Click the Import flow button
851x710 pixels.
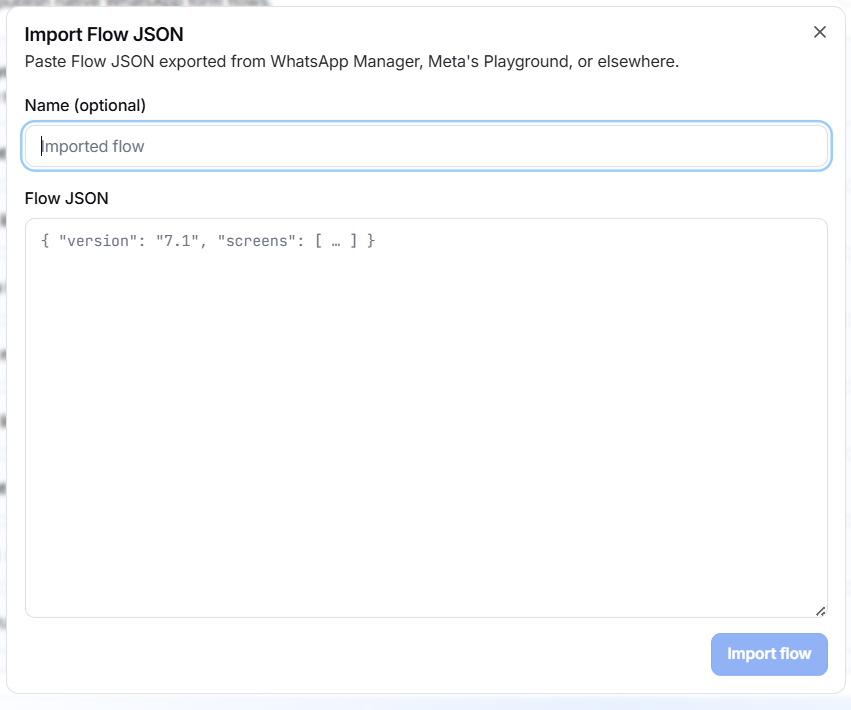click(769, 654)
